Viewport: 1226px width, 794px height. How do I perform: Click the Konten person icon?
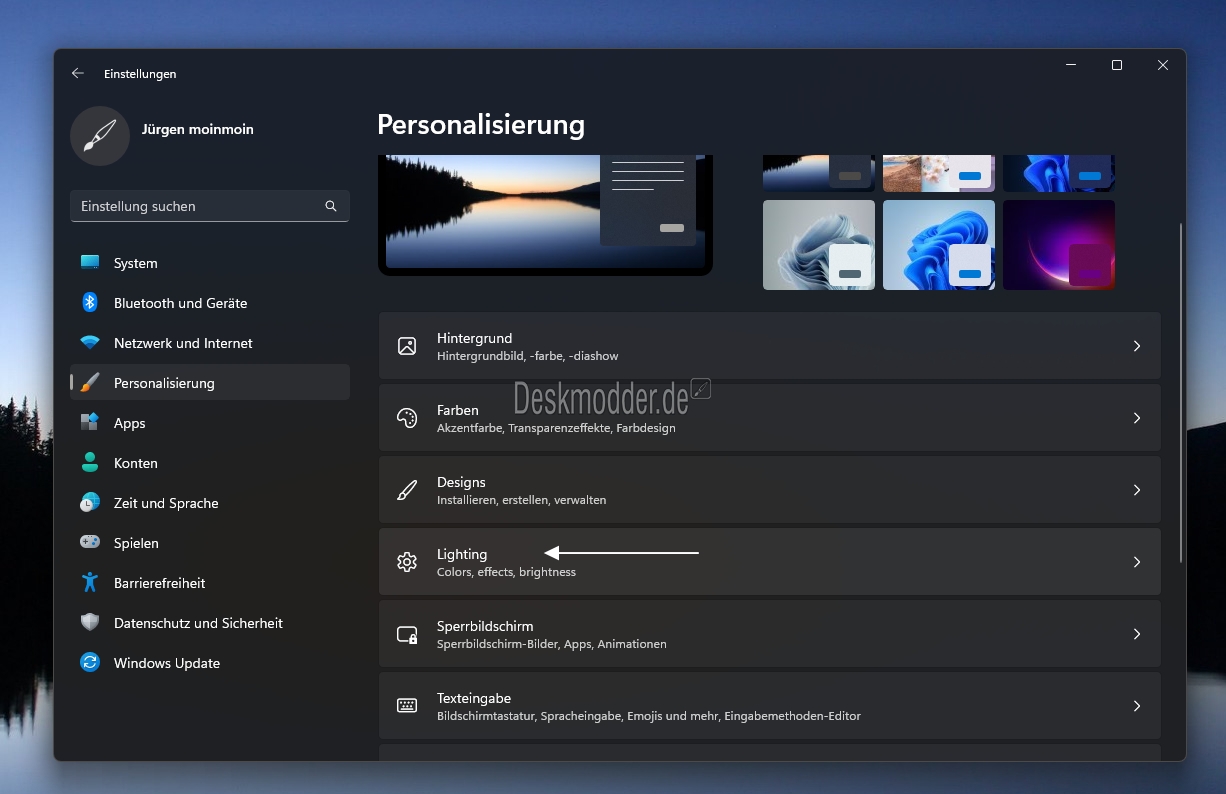(x=90, y=463)
